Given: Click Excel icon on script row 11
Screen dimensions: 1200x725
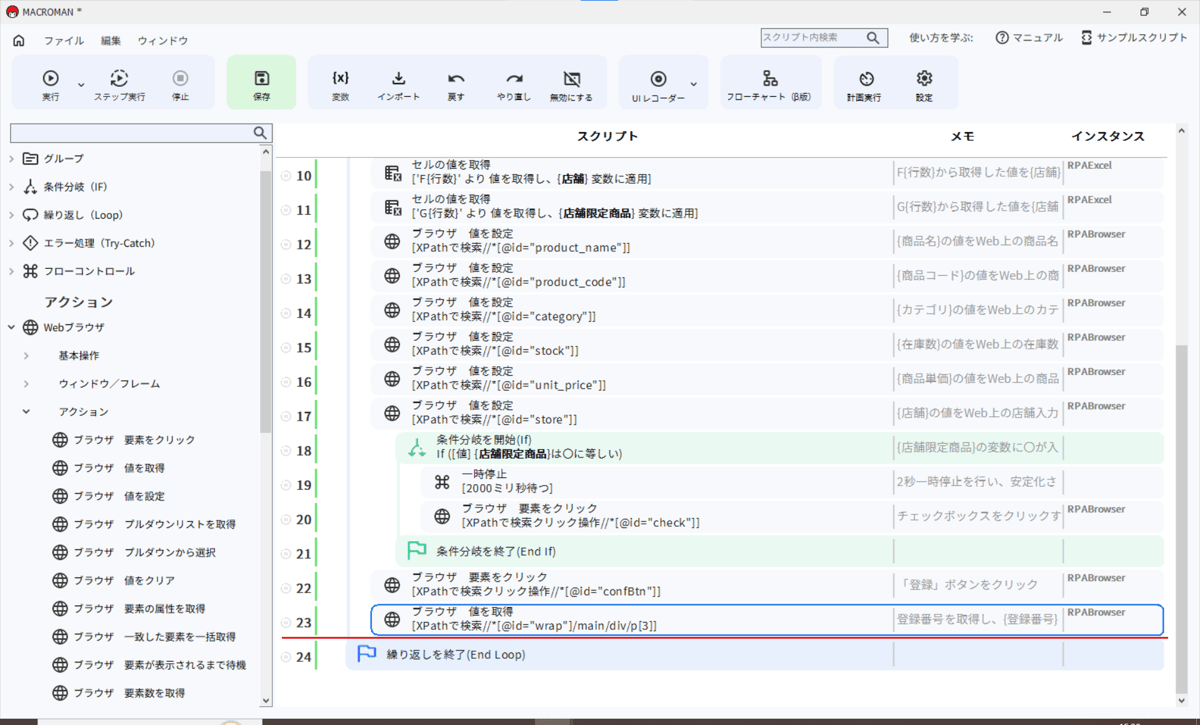Looking at the screenshot, I should [x=393, y=208].
